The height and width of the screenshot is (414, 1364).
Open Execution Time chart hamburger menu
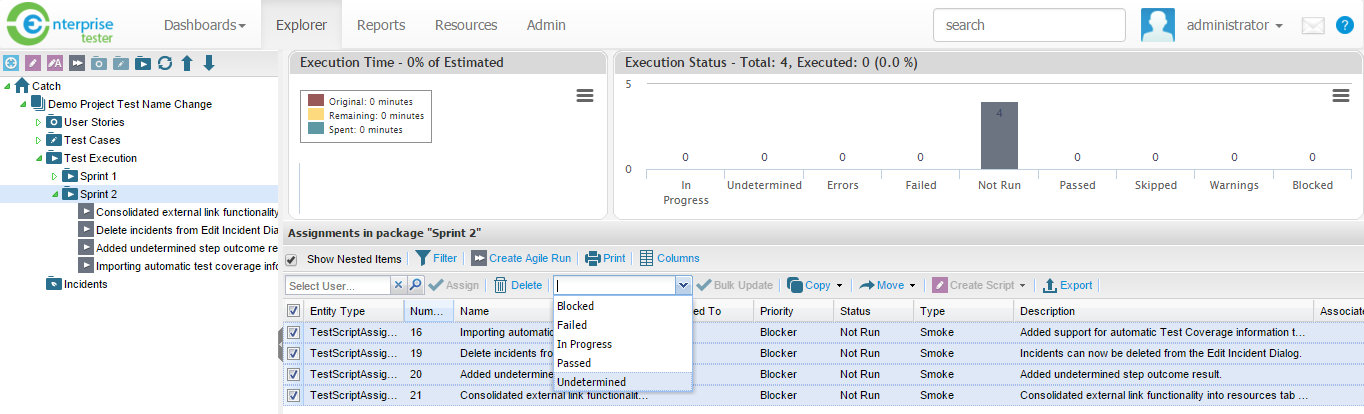click(586, 96)
